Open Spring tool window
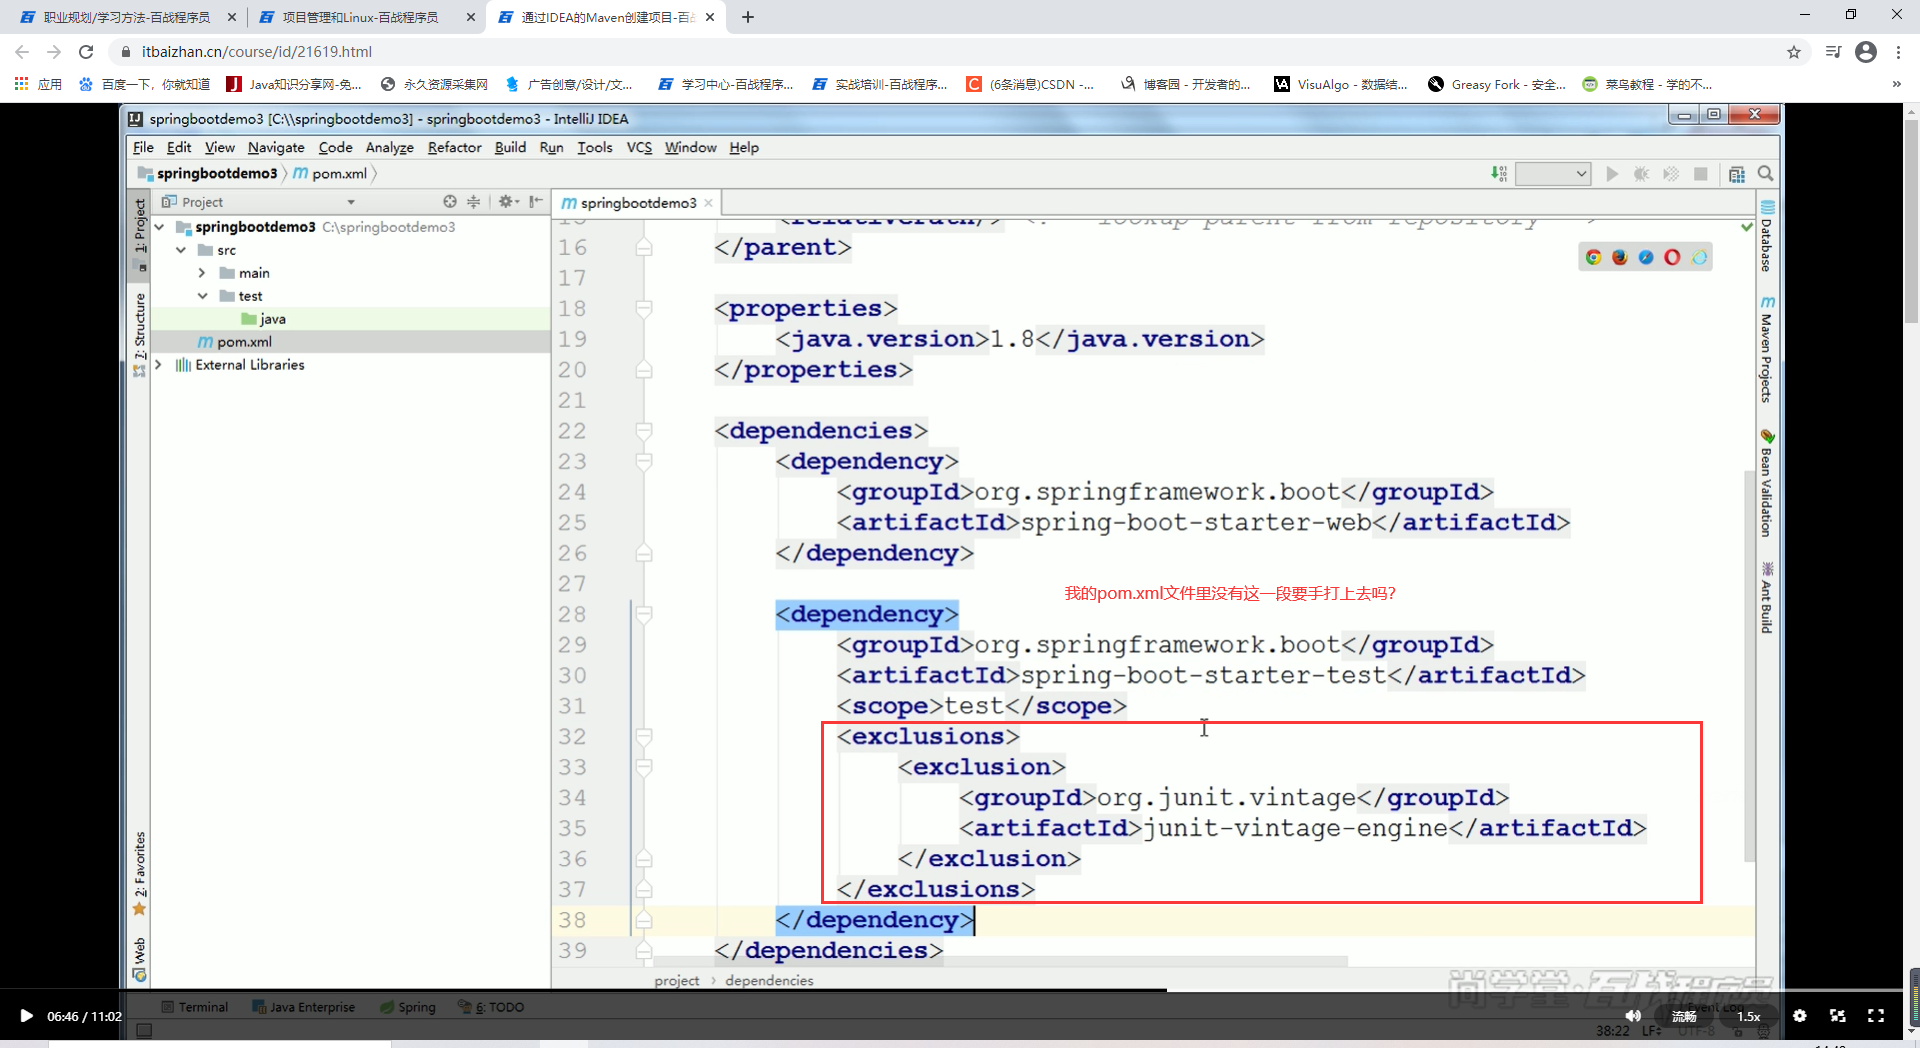 408,1007
